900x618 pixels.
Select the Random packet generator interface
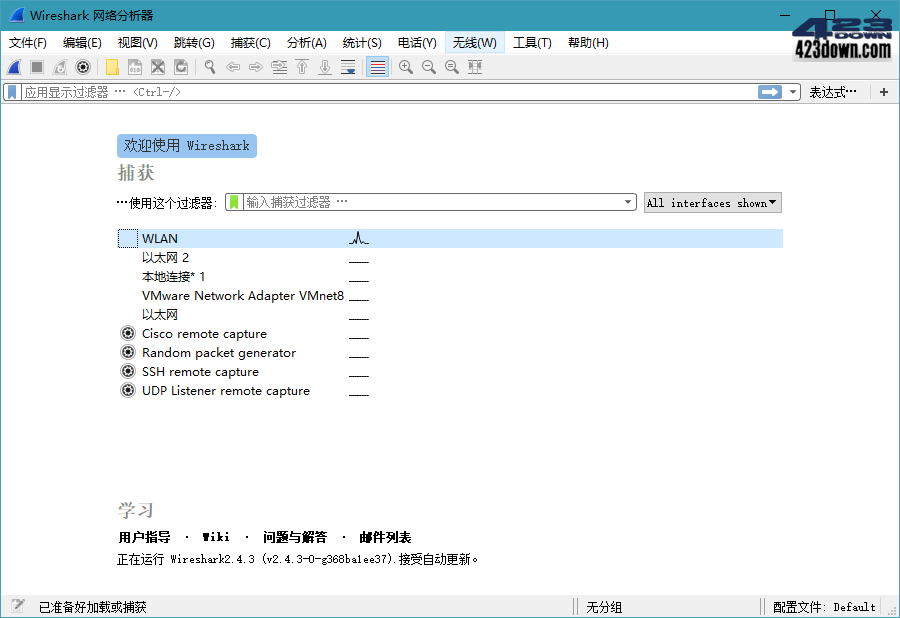[x=219, y=352]
